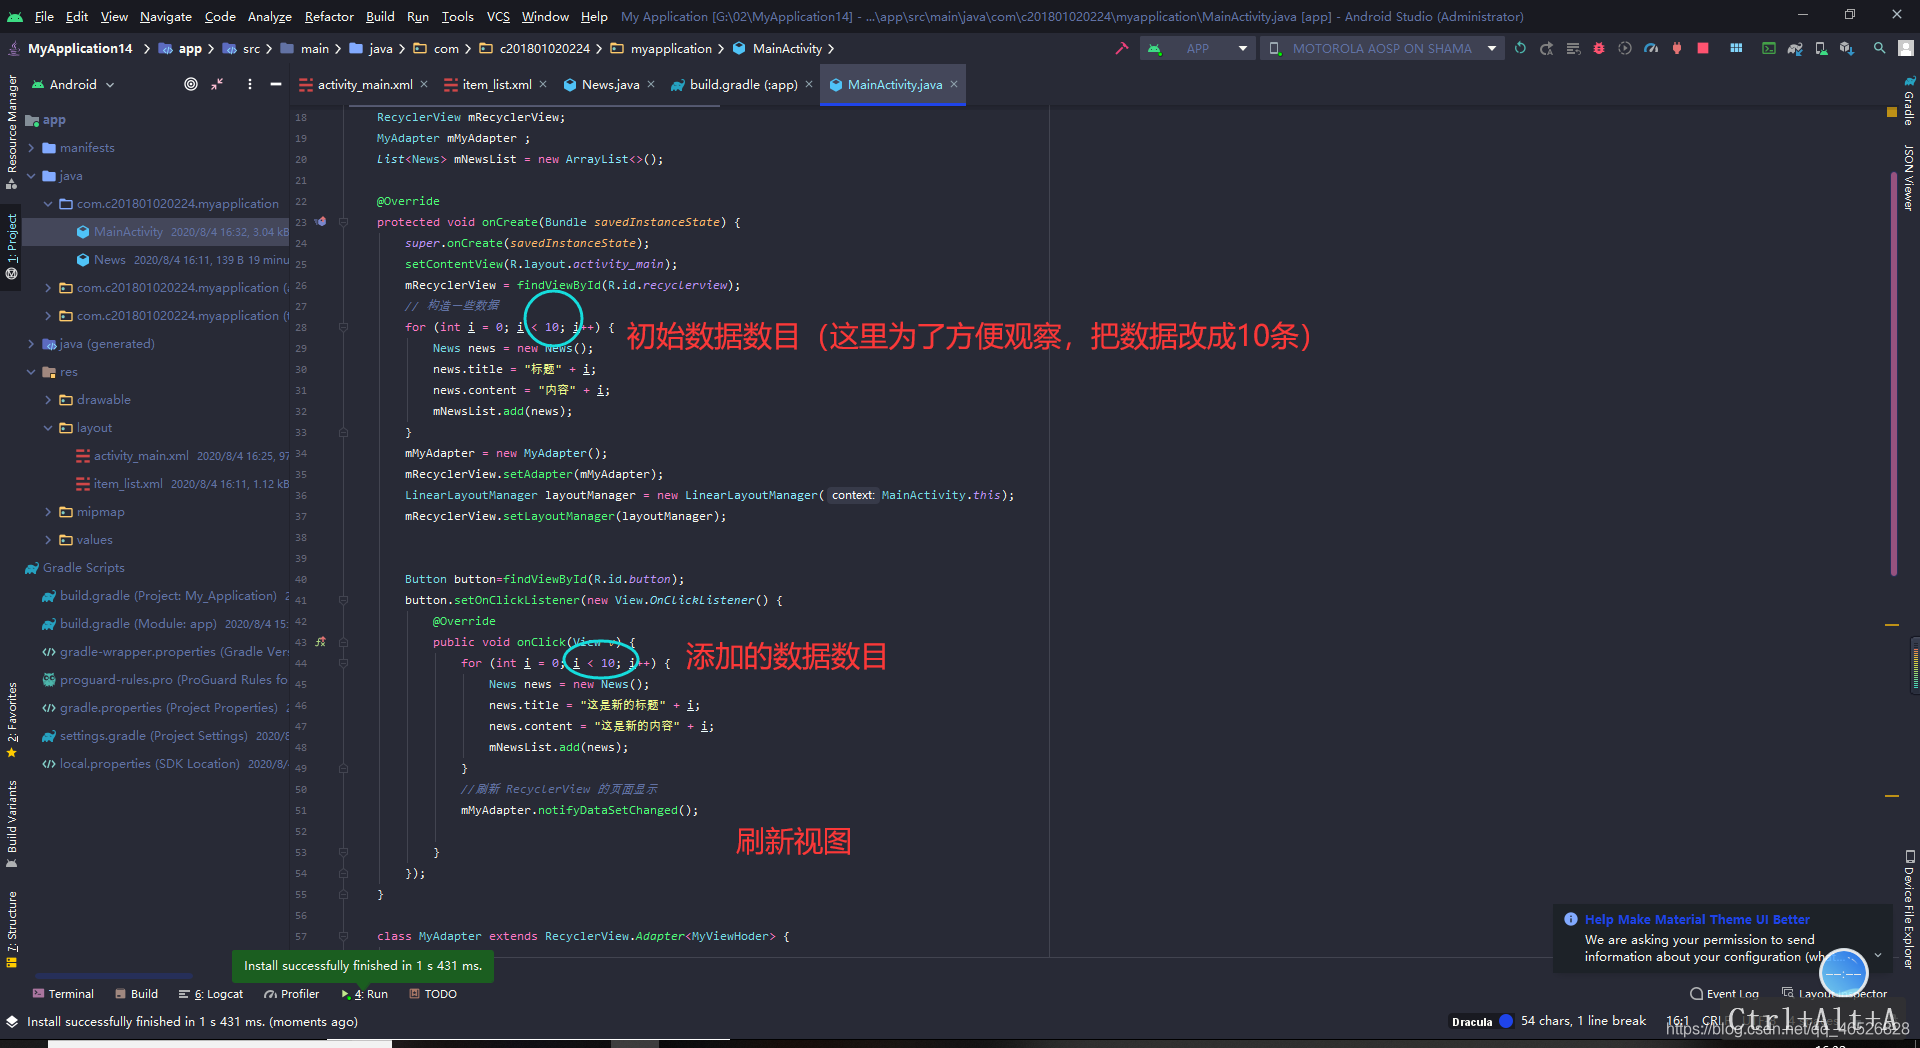This screenshot has height=1048, width=1920.
Task: Toggle the TODO tool window
Action: point(433,994)
